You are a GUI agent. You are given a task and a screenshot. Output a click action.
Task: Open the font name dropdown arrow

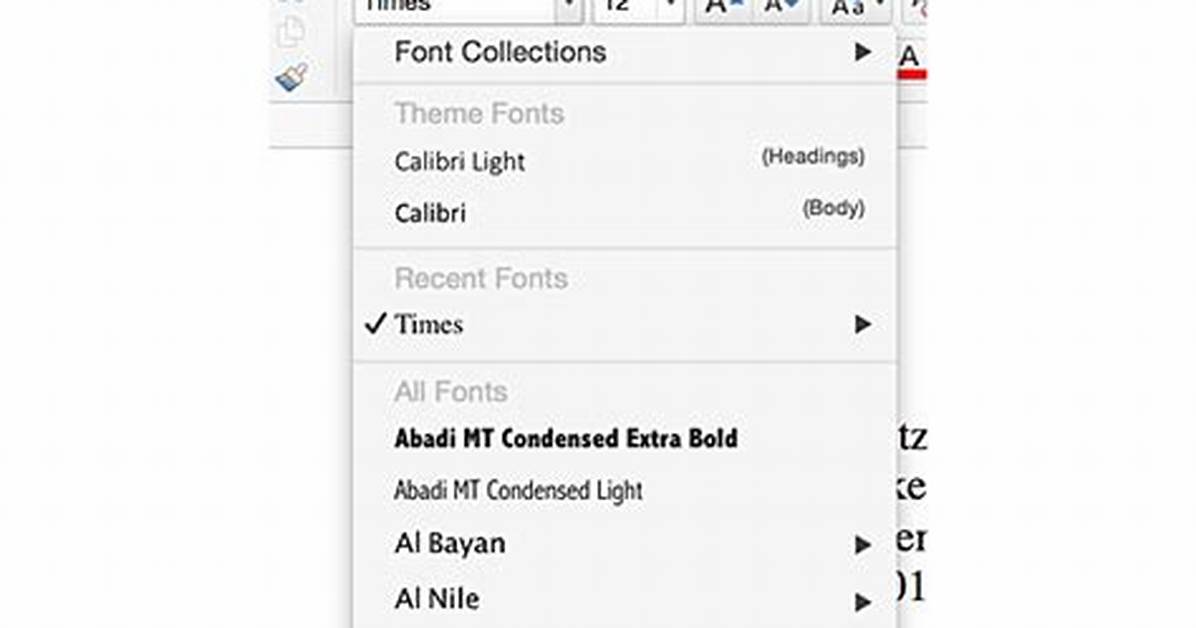coord(569,9)
